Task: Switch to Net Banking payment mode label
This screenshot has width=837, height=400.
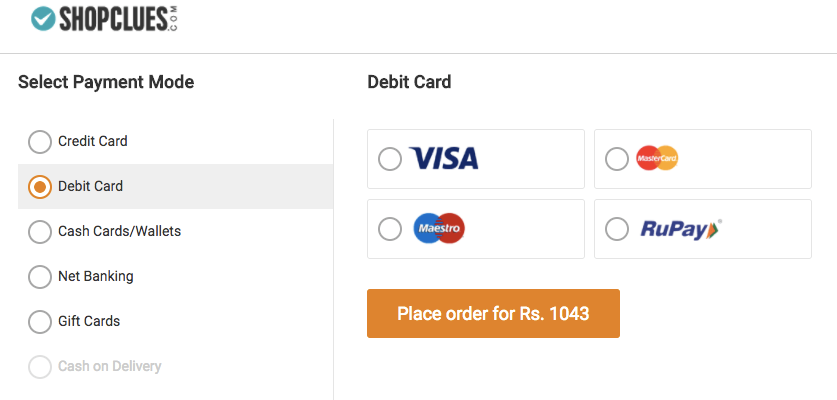Action: (96, 276)
